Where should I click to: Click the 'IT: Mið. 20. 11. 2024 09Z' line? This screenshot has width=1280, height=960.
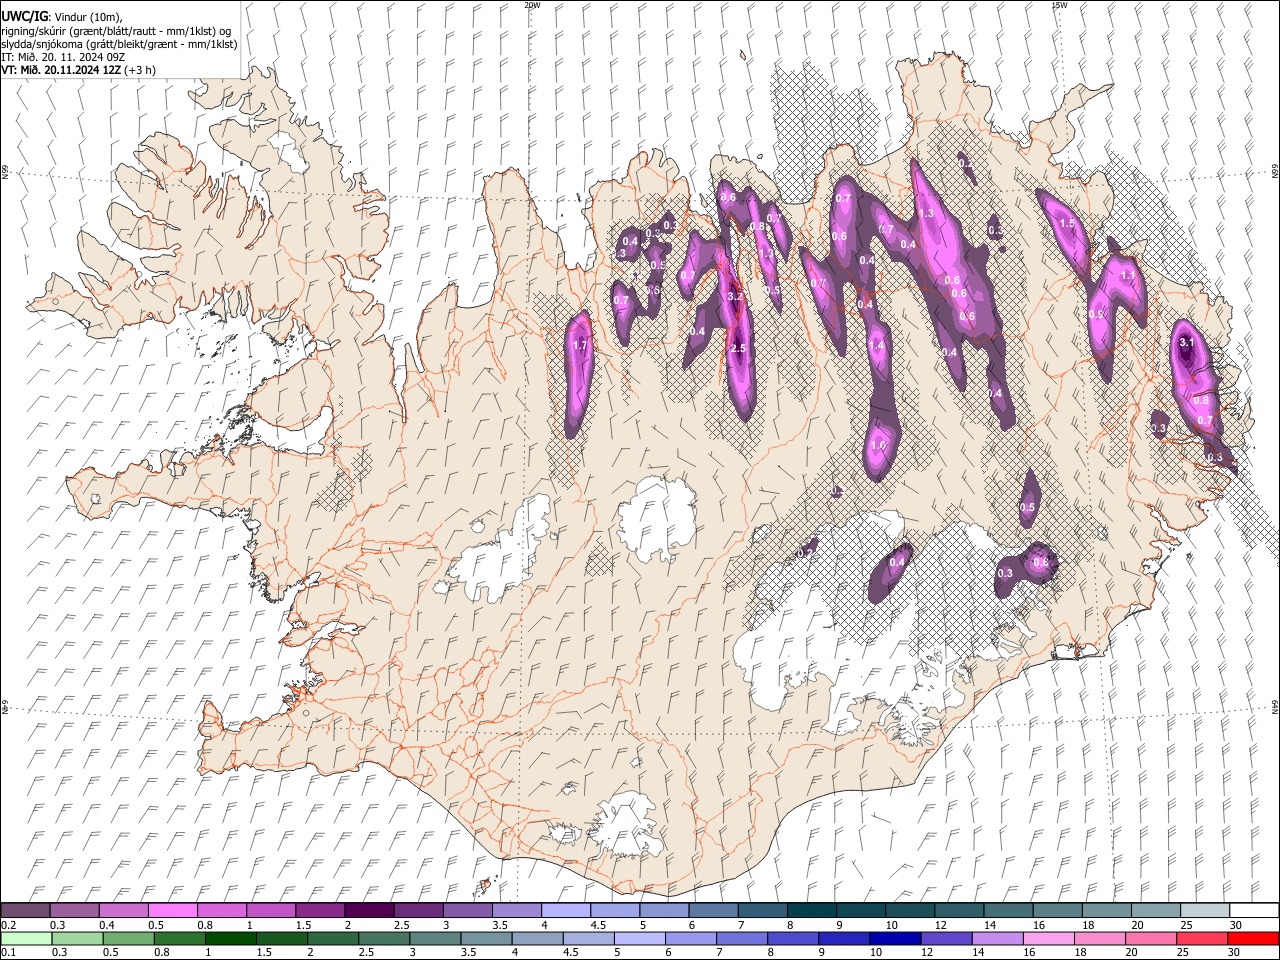pos(63,57)
